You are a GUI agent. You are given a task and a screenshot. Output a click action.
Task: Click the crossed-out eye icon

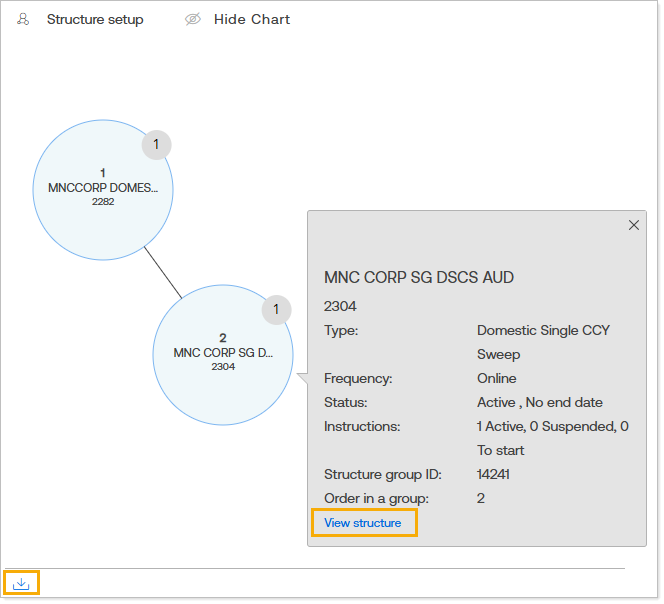pyautogui.click(x=193, y=19)
